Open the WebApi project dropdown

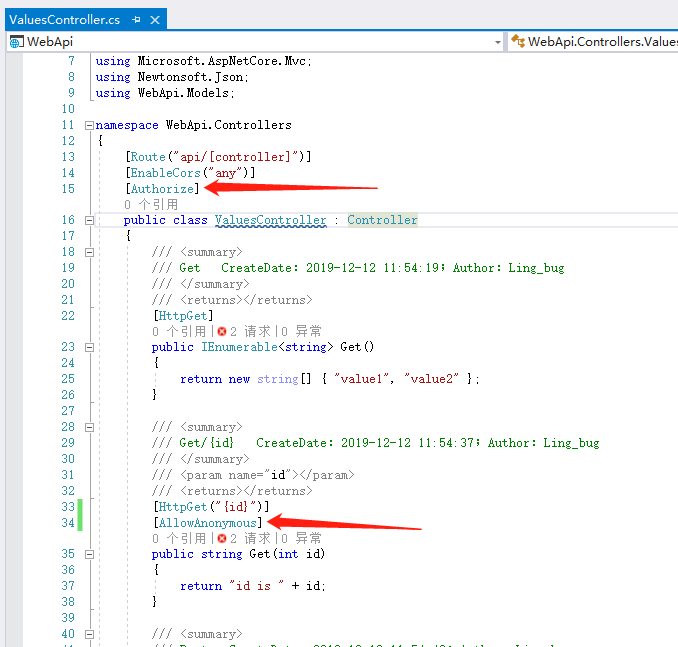tap(498, 42)
